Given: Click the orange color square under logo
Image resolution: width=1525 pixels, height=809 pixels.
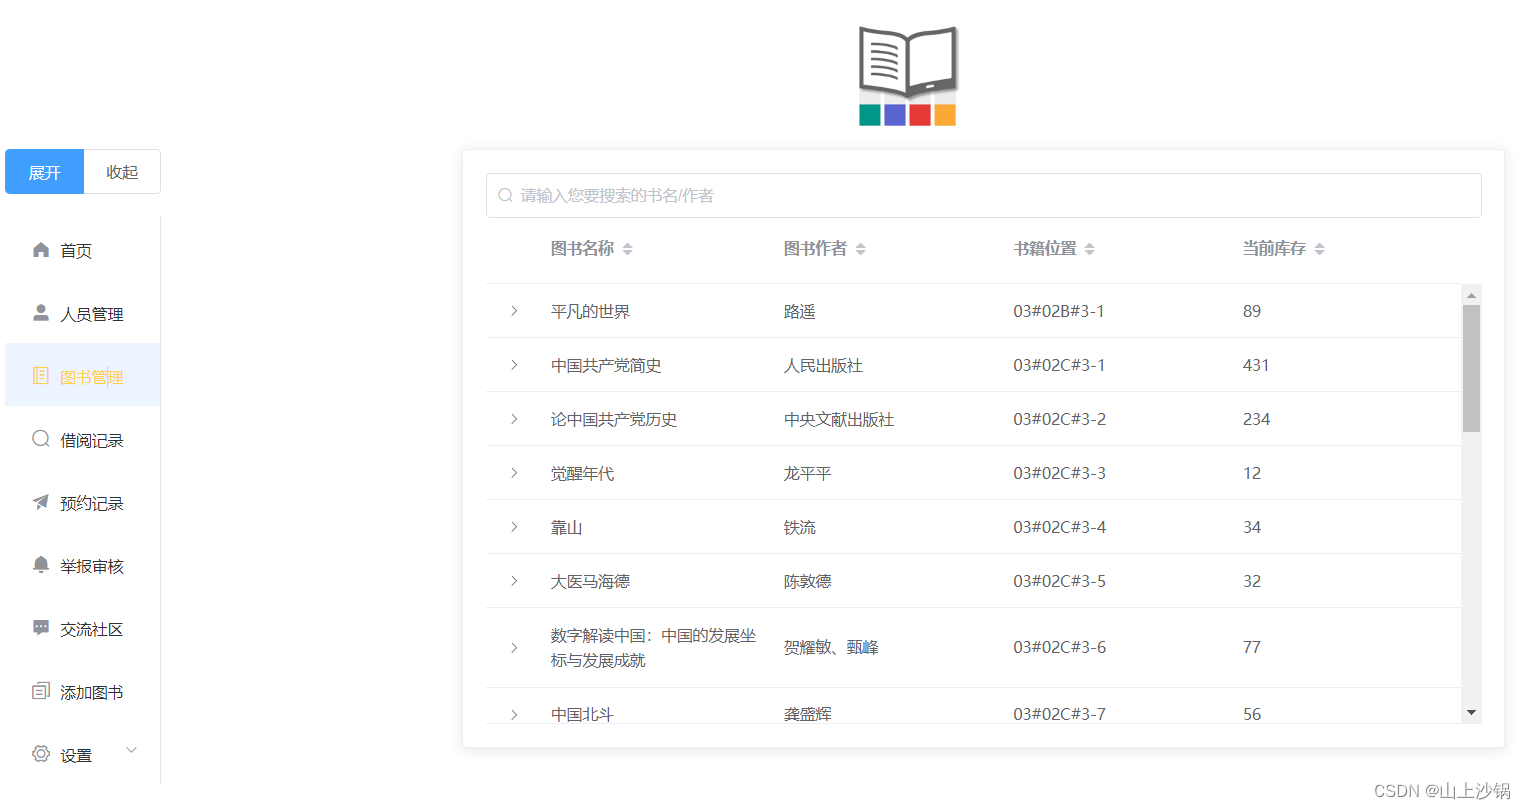Looking at the screenshot, I should click(945, 115).
